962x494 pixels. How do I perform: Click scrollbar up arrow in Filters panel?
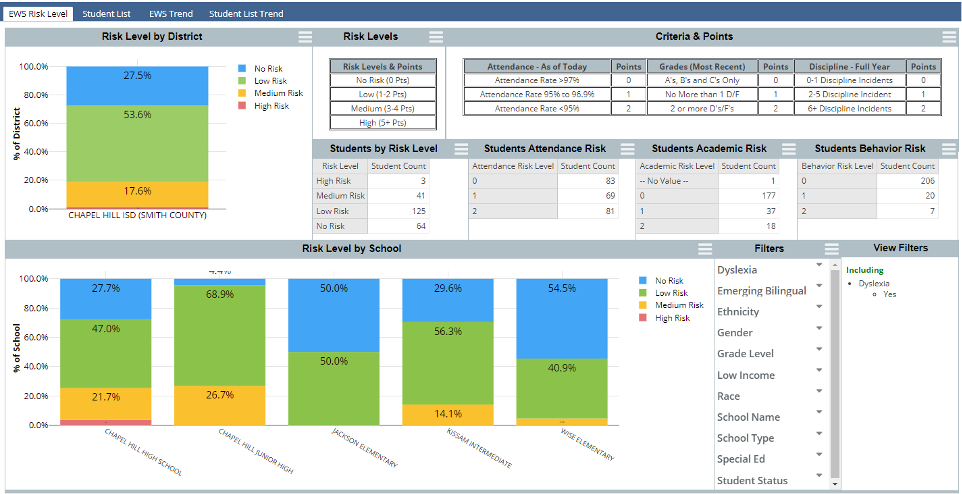coord(834,264)
